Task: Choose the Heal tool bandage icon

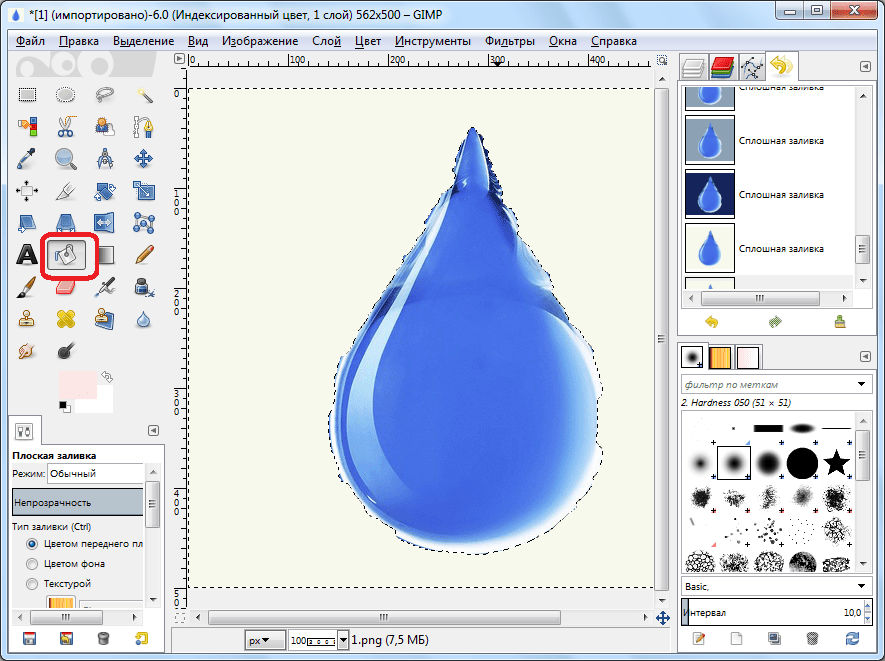Action: pos(66,319)
